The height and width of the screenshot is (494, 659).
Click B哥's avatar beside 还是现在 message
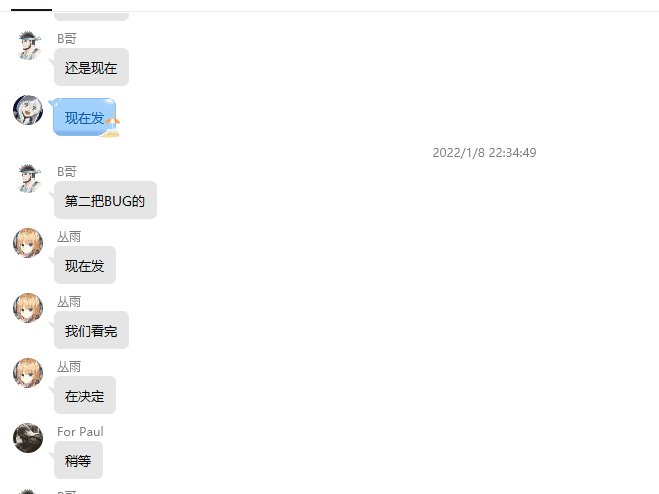(x=29, y=45)
